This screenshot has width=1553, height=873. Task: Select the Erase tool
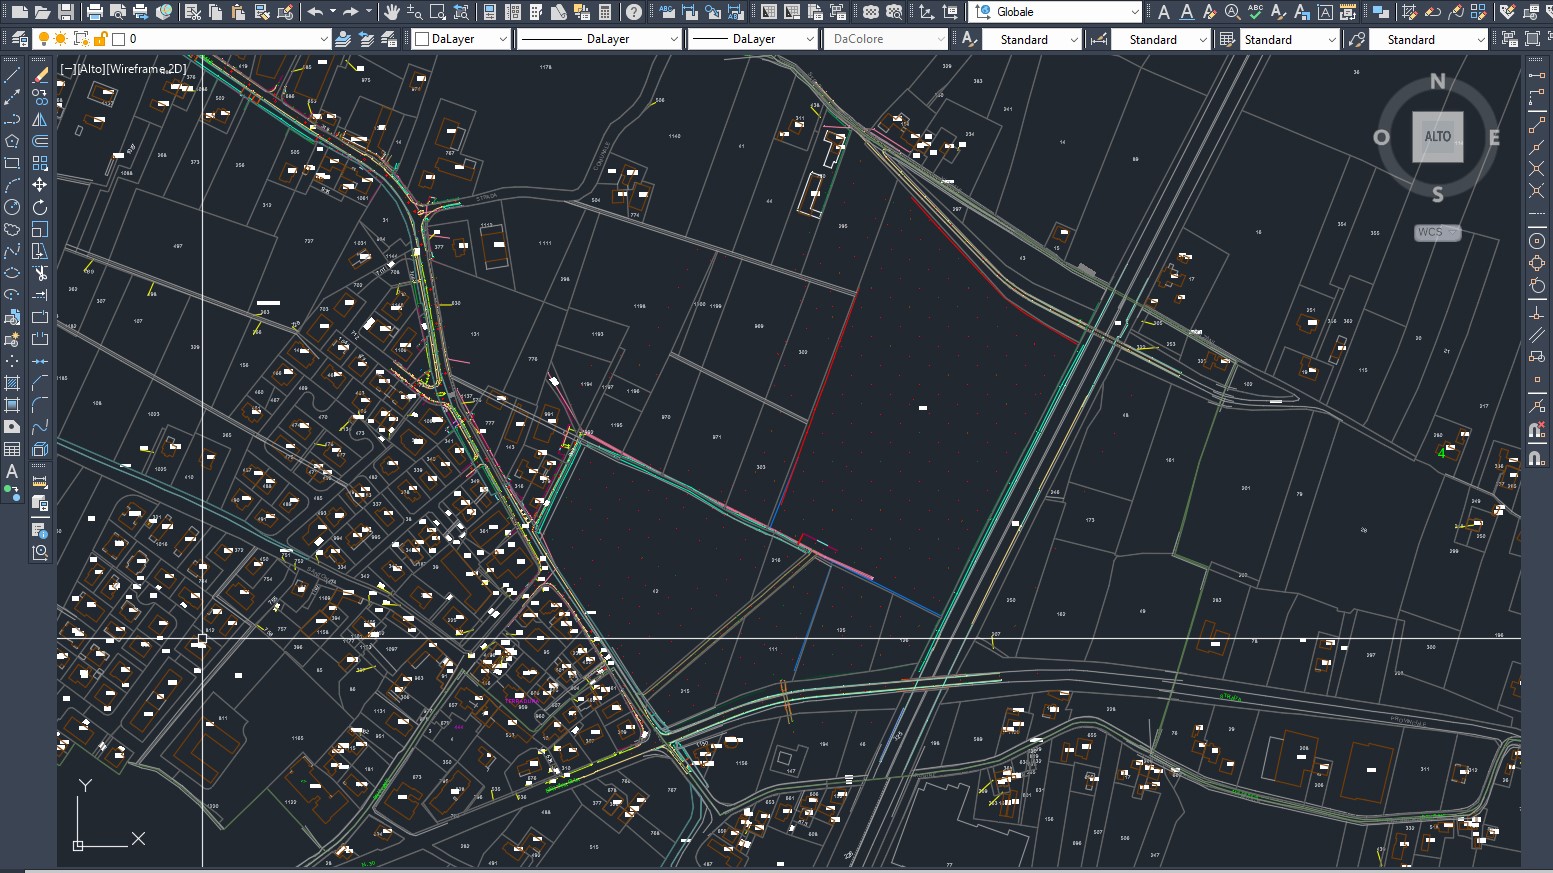point(40,75)
